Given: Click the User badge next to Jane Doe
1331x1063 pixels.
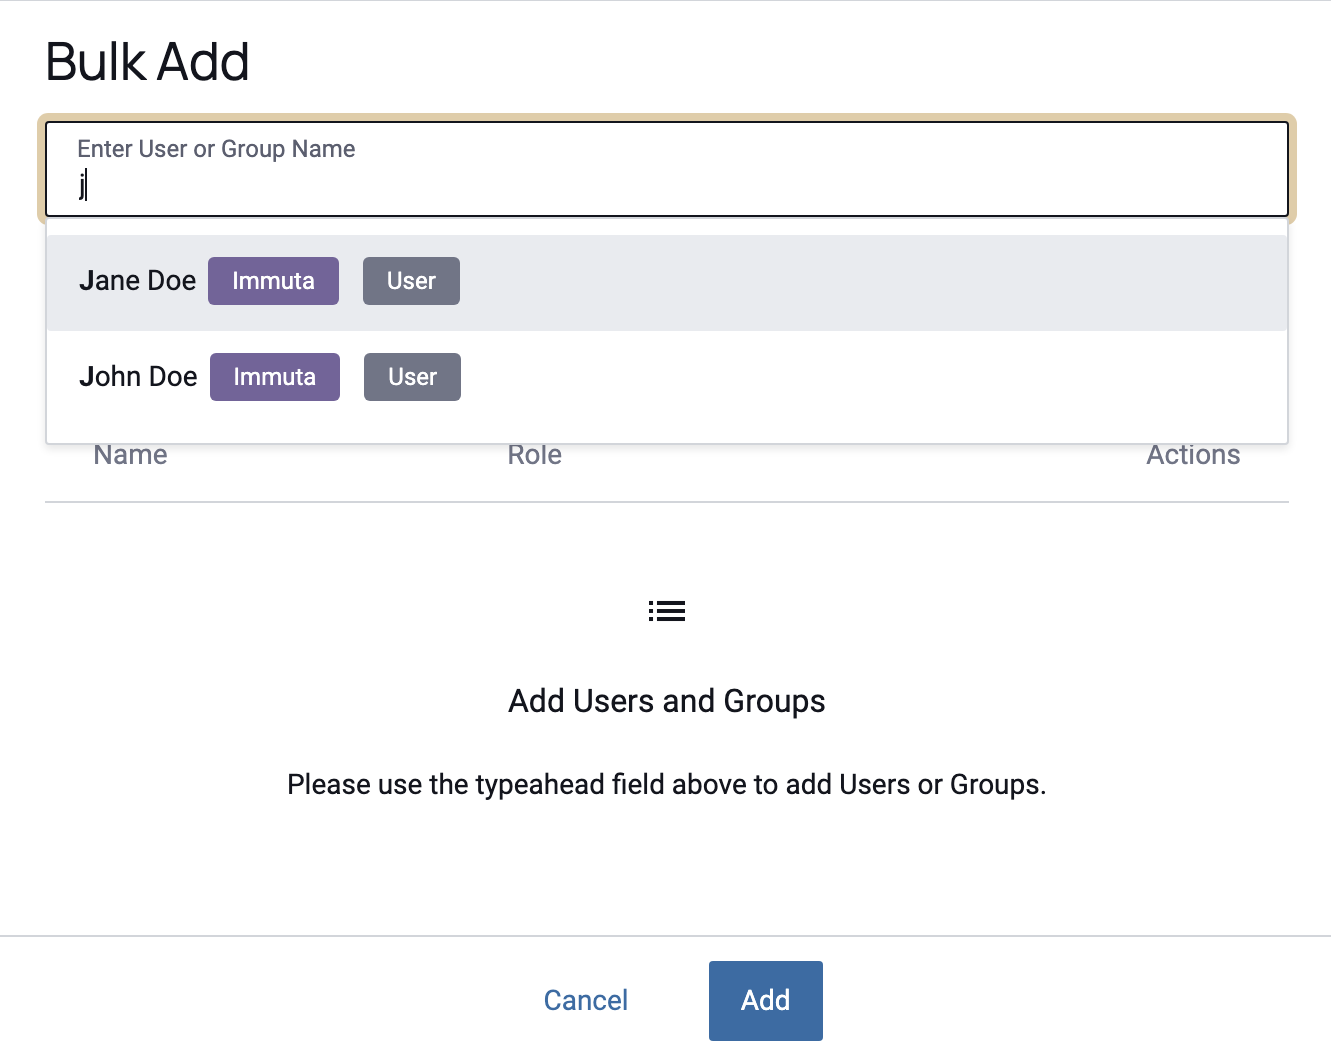Looking at the screenshot, I should pyautogui.click(x=411, y=281).
